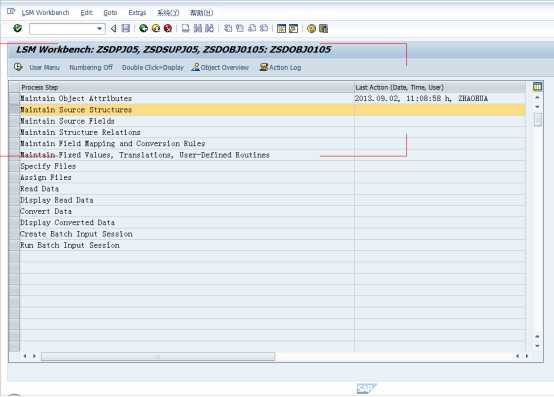Click the Numbering Off button
The height and width of the screenshot is (397, 554).
[91, 67]
